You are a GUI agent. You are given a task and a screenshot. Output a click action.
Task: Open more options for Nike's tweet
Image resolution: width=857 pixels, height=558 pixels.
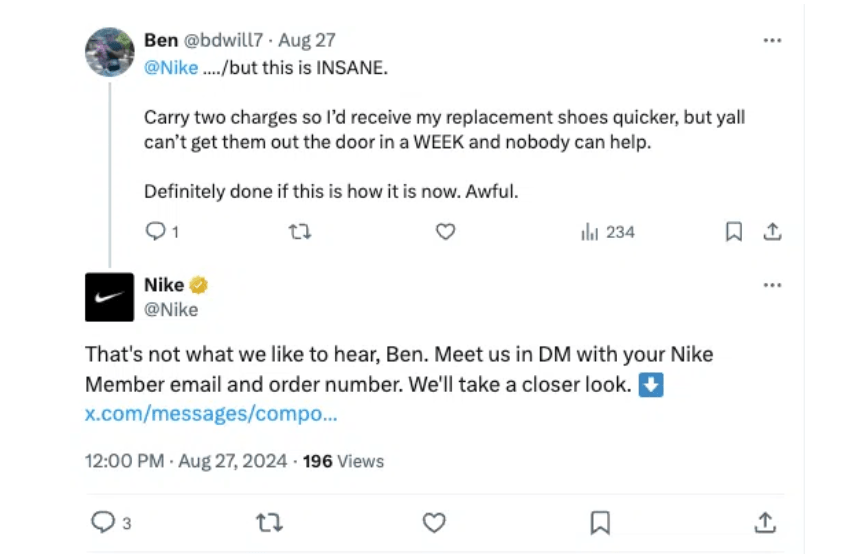pyautogui.click(x=772, y=285)
